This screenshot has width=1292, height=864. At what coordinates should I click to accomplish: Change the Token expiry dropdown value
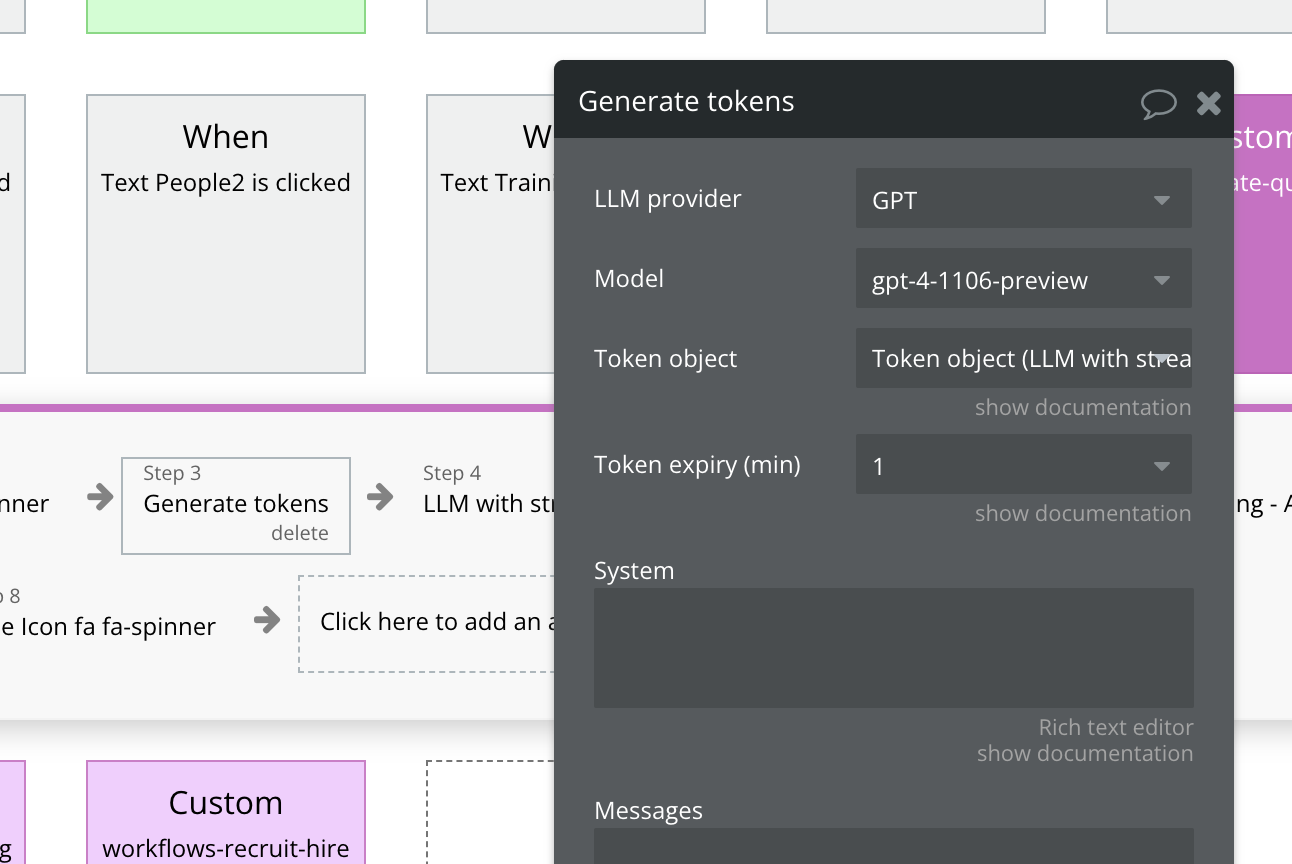tap(1023, 465)
